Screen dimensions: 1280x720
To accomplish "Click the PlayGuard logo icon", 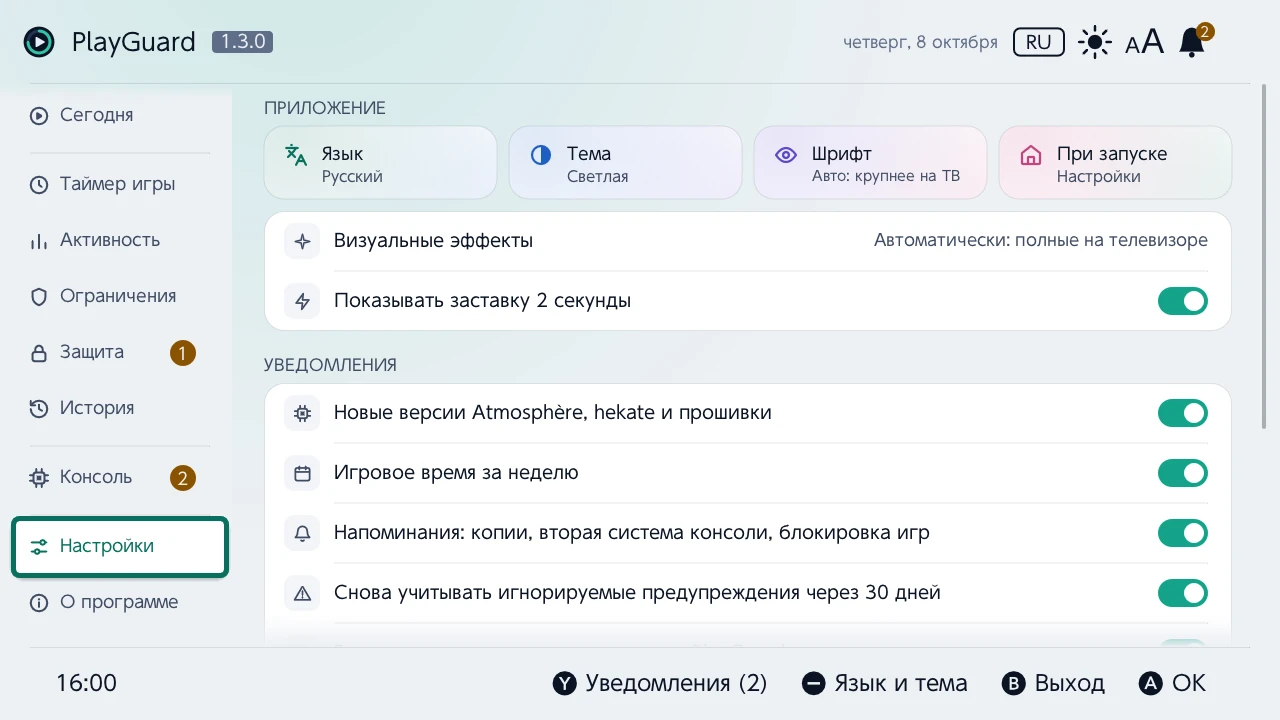I will coord(39,42).
